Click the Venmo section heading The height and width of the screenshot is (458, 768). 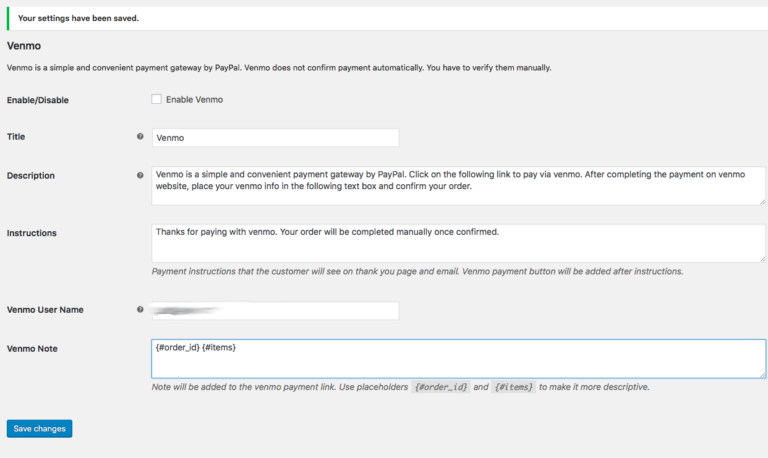[23, 46]
